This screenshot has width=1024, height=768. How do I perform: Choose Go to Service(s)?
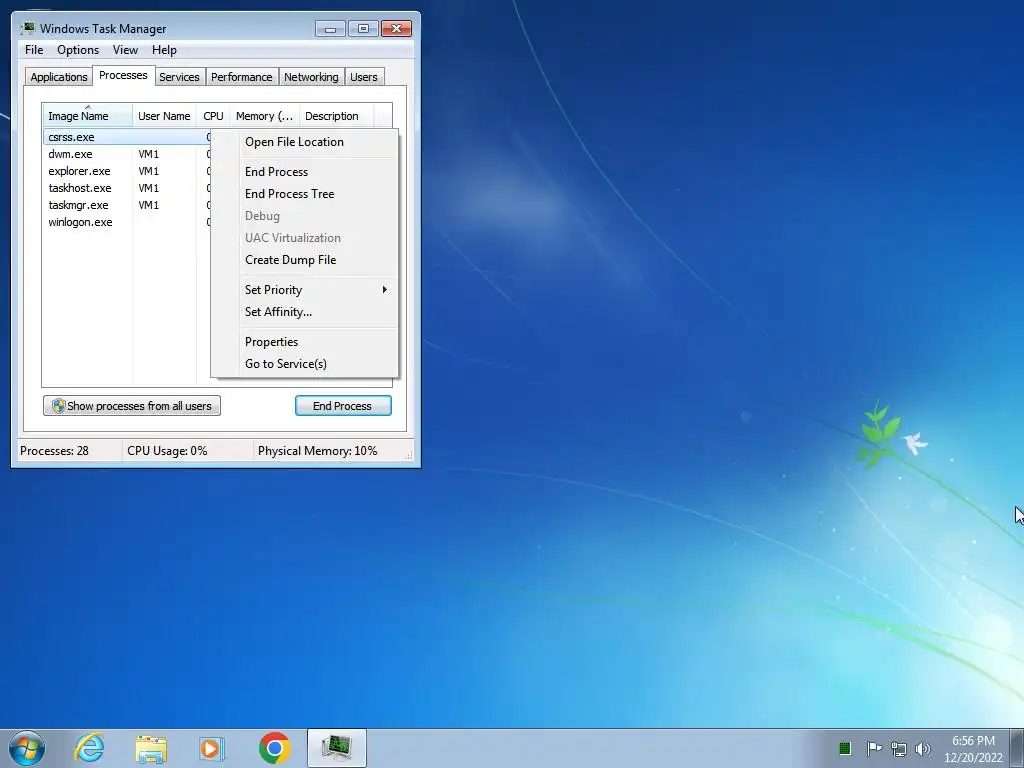point(304,364)
